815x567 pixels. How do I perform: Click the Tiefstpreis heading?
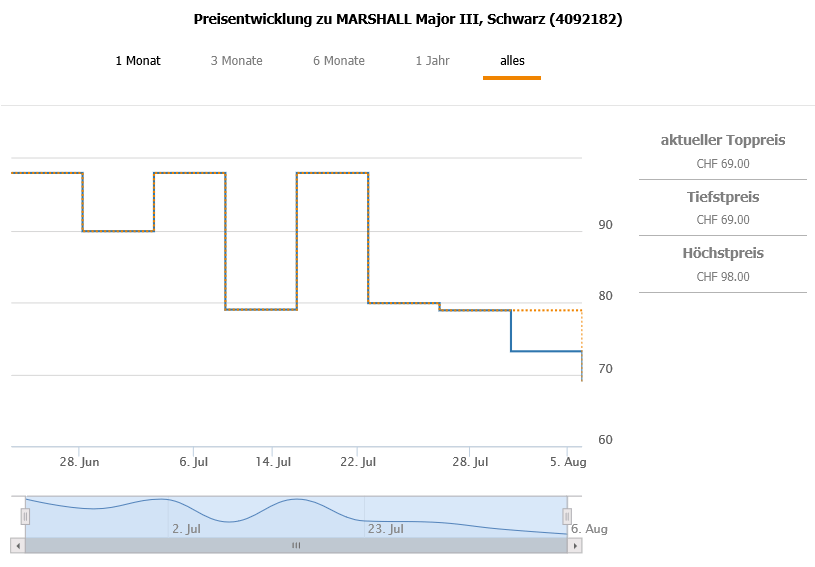[723, 197]
